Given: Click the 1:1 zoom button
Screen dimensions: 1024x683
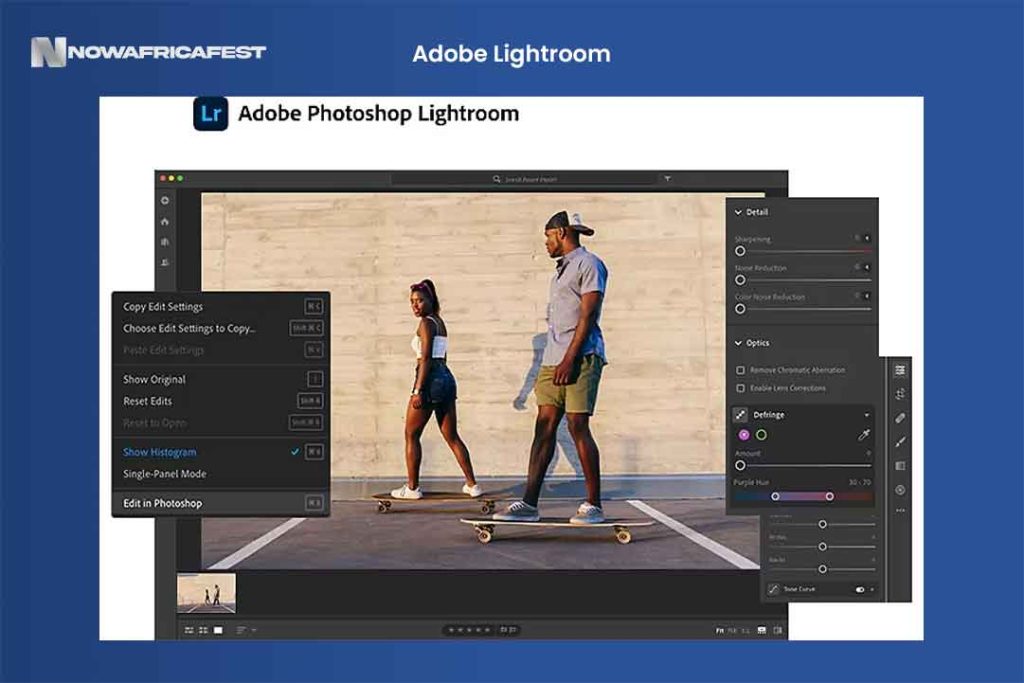Looking at the screenshot, I should click(x=745, y=631).
